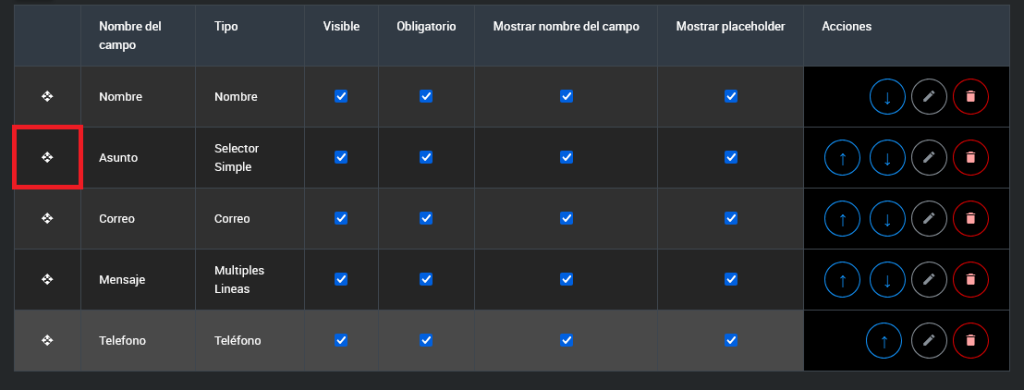Edit the Correo field with pencil icon
1024x390 pixels.
point(929,219)
